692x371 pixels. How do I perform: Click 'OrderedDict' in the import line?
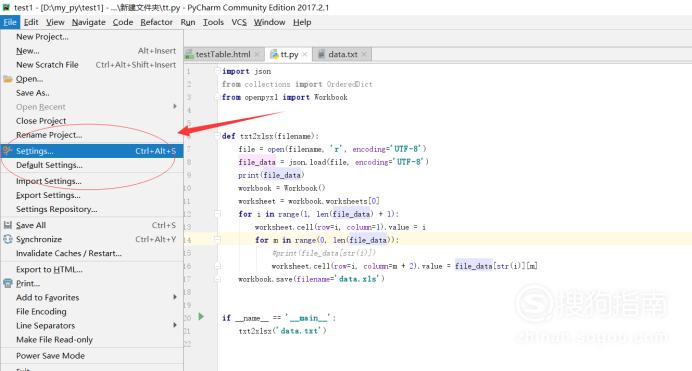(x=350, y=84)
